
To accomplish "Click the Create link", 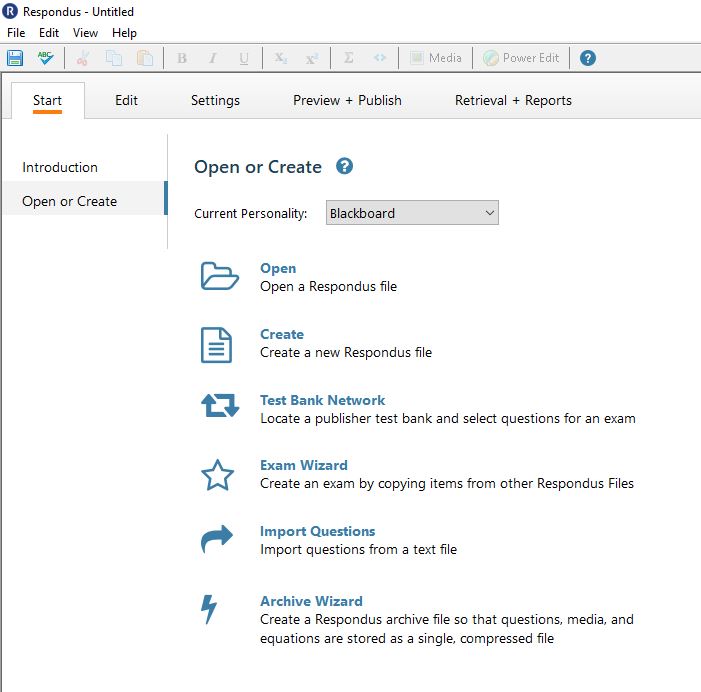I will point(282,334).
